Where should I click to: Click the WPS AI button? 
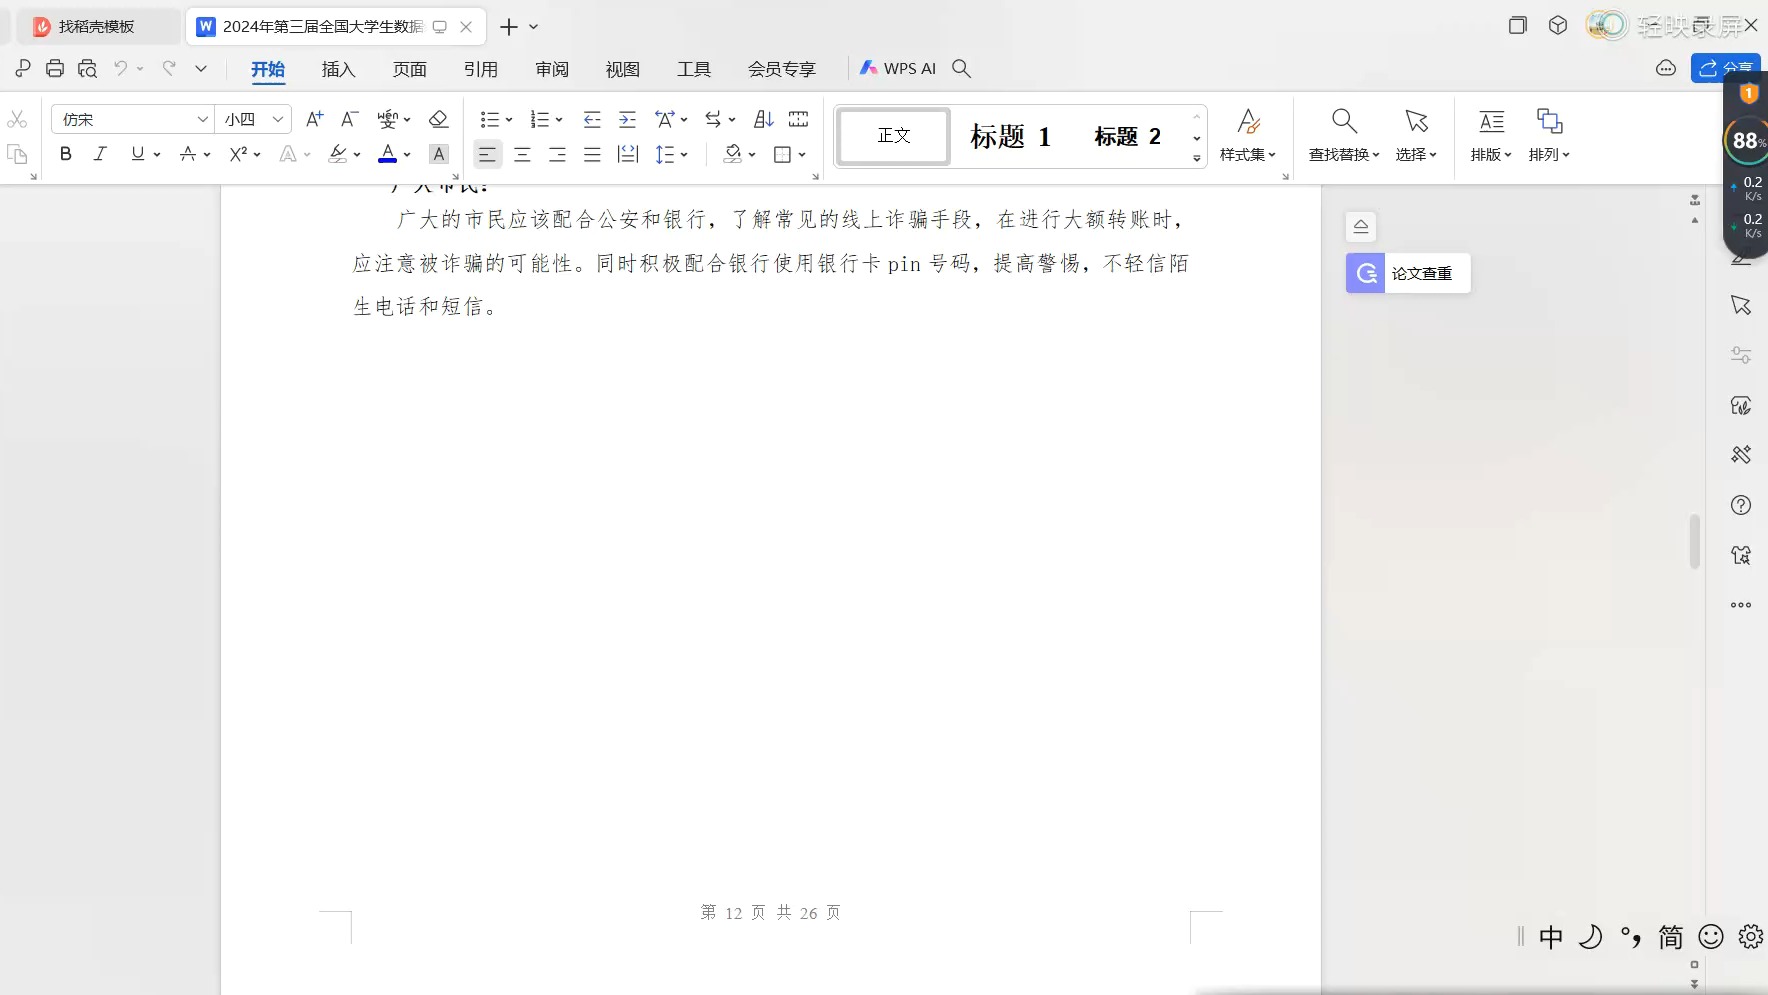(x=897, y=68)
